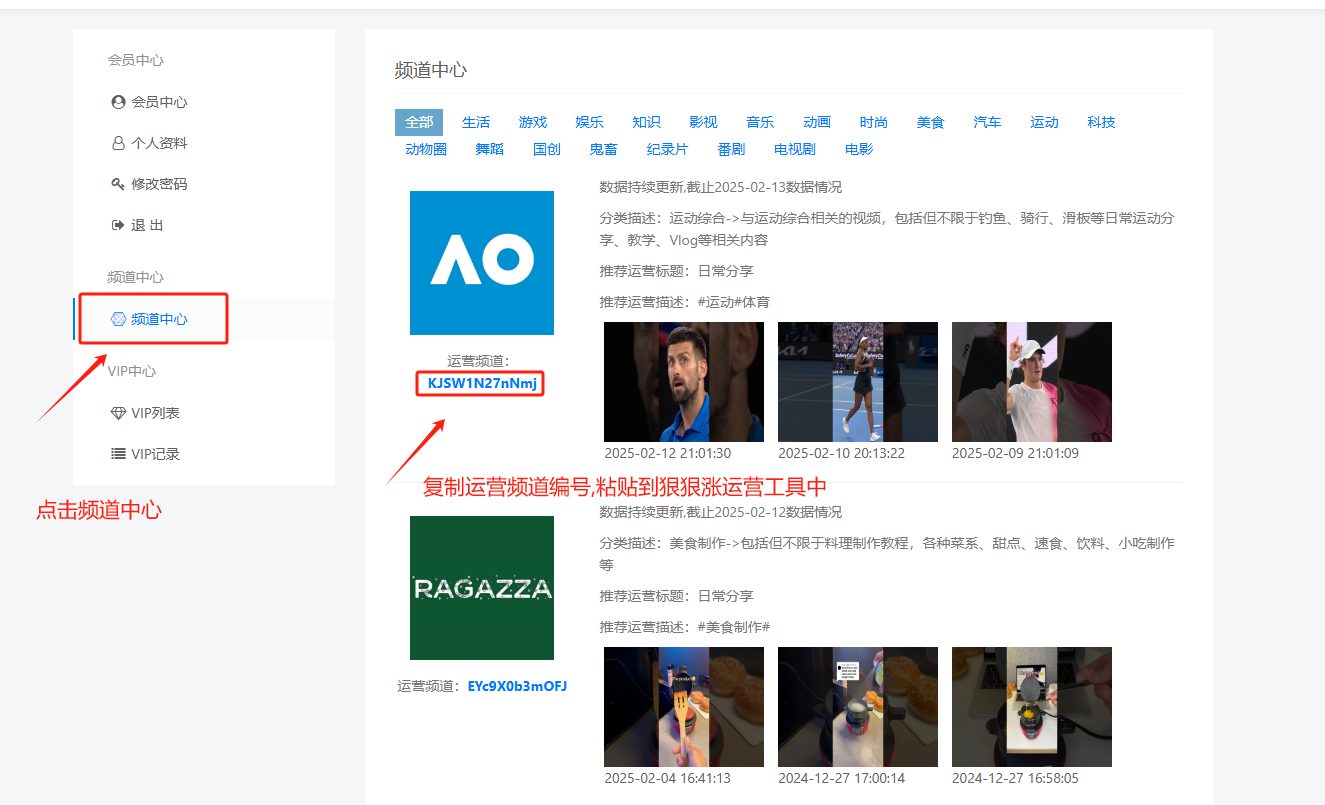This screenshot has height=805, width=1325.
Task: Select the 知识 category tab
Action: [646, 122]
